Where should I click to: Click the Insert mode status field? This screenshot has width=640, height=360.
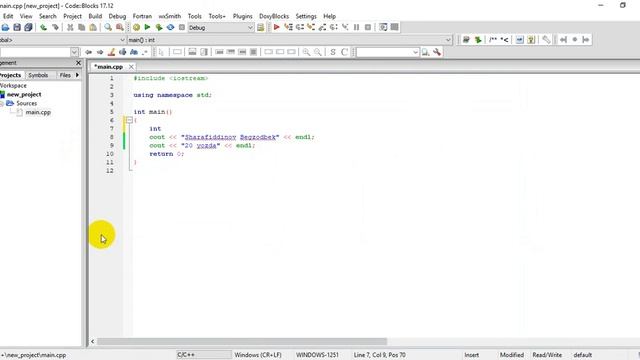pos(471,355)
